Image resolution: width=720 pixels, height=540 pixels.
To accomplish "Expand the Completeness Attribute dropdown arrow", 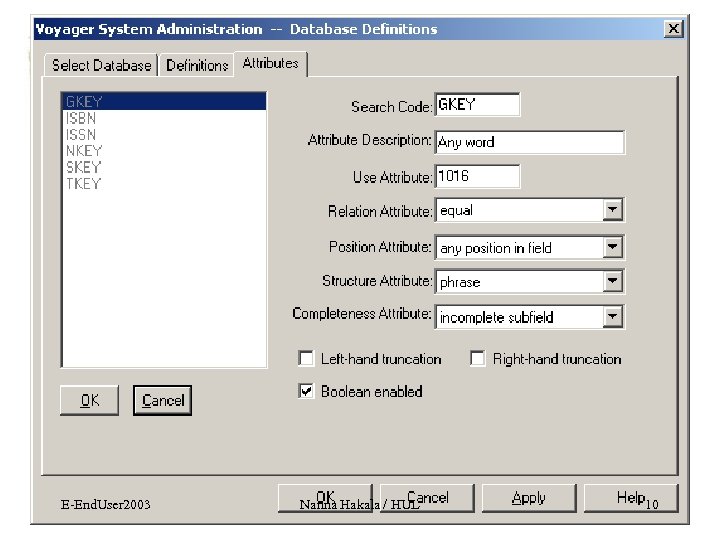I will point(613,316).
